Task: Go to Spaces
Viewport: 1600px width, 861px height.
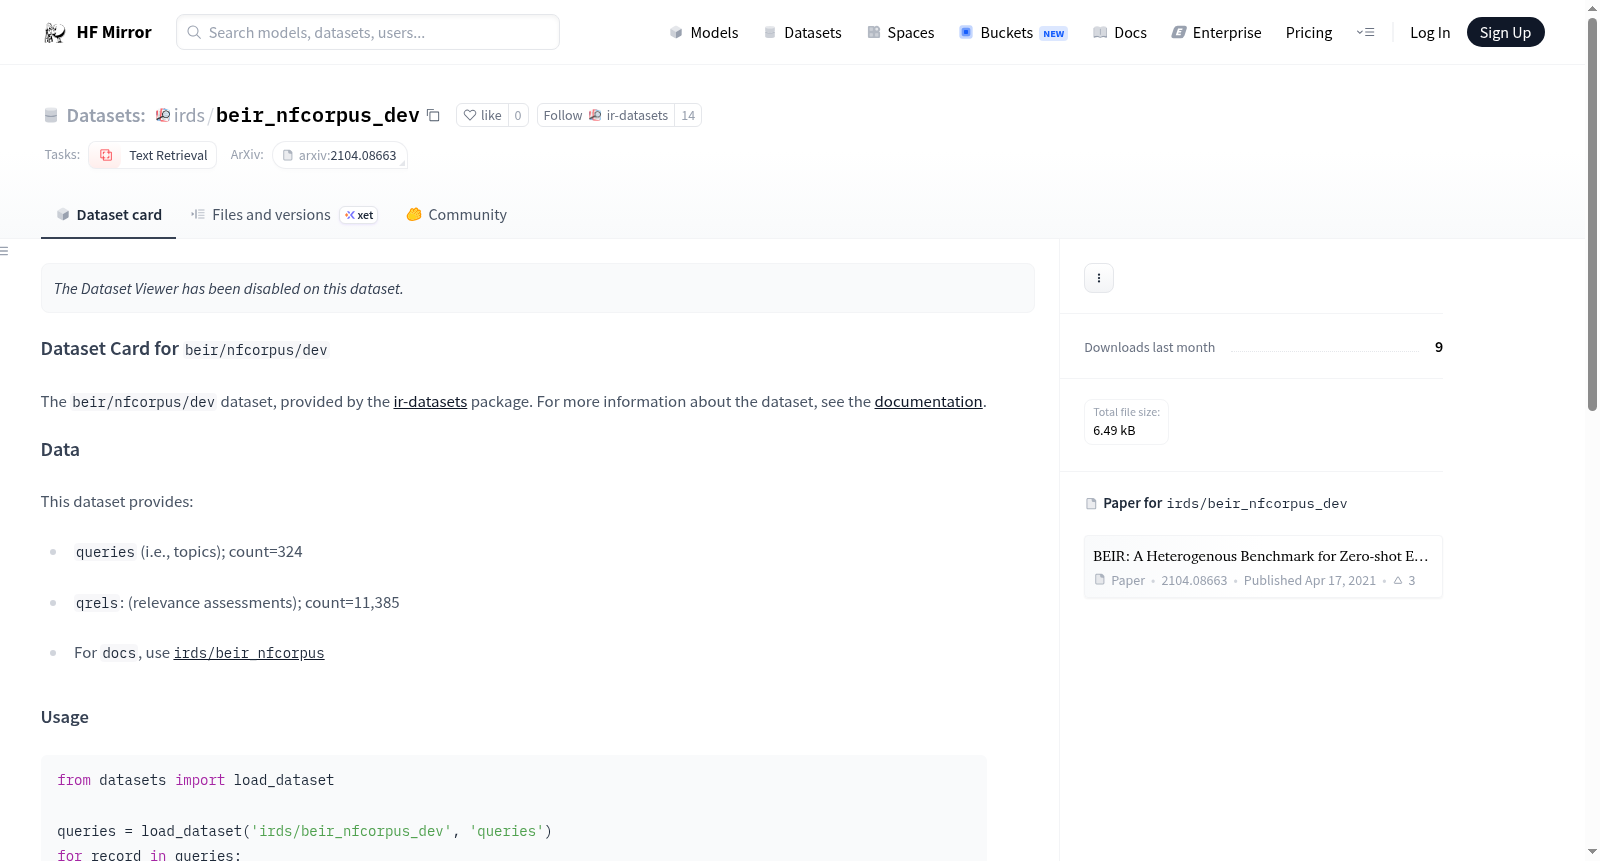Action: pos(900,32)
